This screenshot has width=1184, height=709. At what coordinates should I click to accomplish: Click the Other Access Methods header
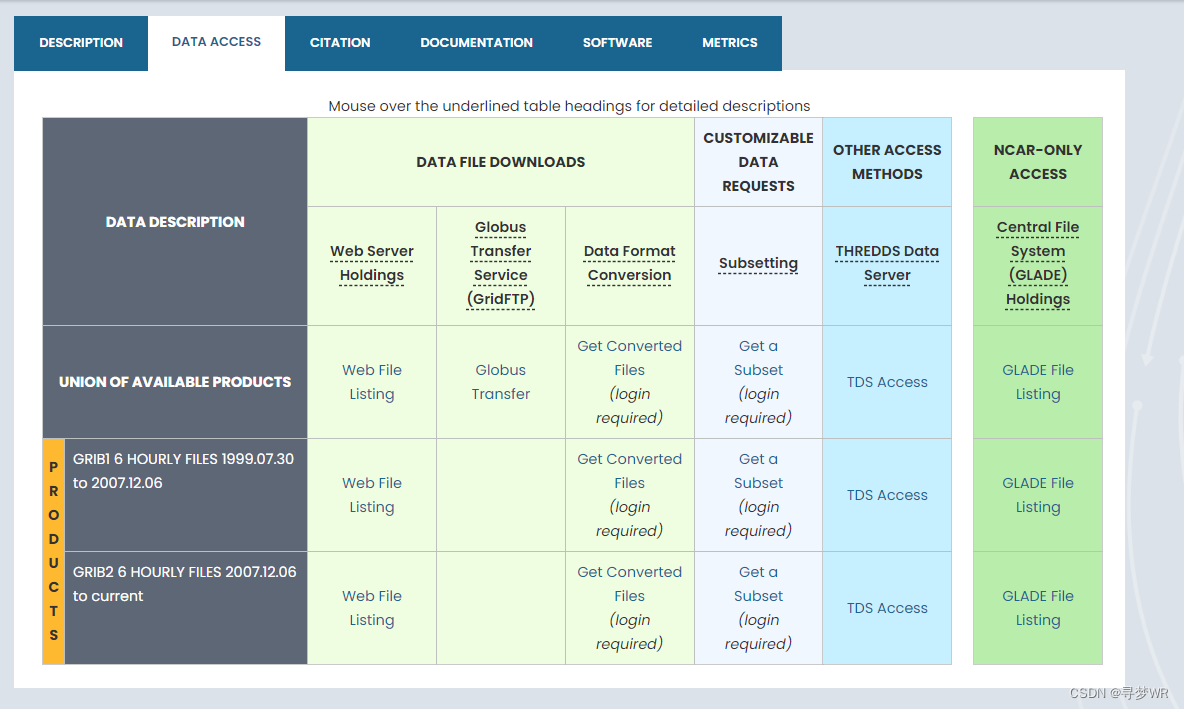[887, 162]
